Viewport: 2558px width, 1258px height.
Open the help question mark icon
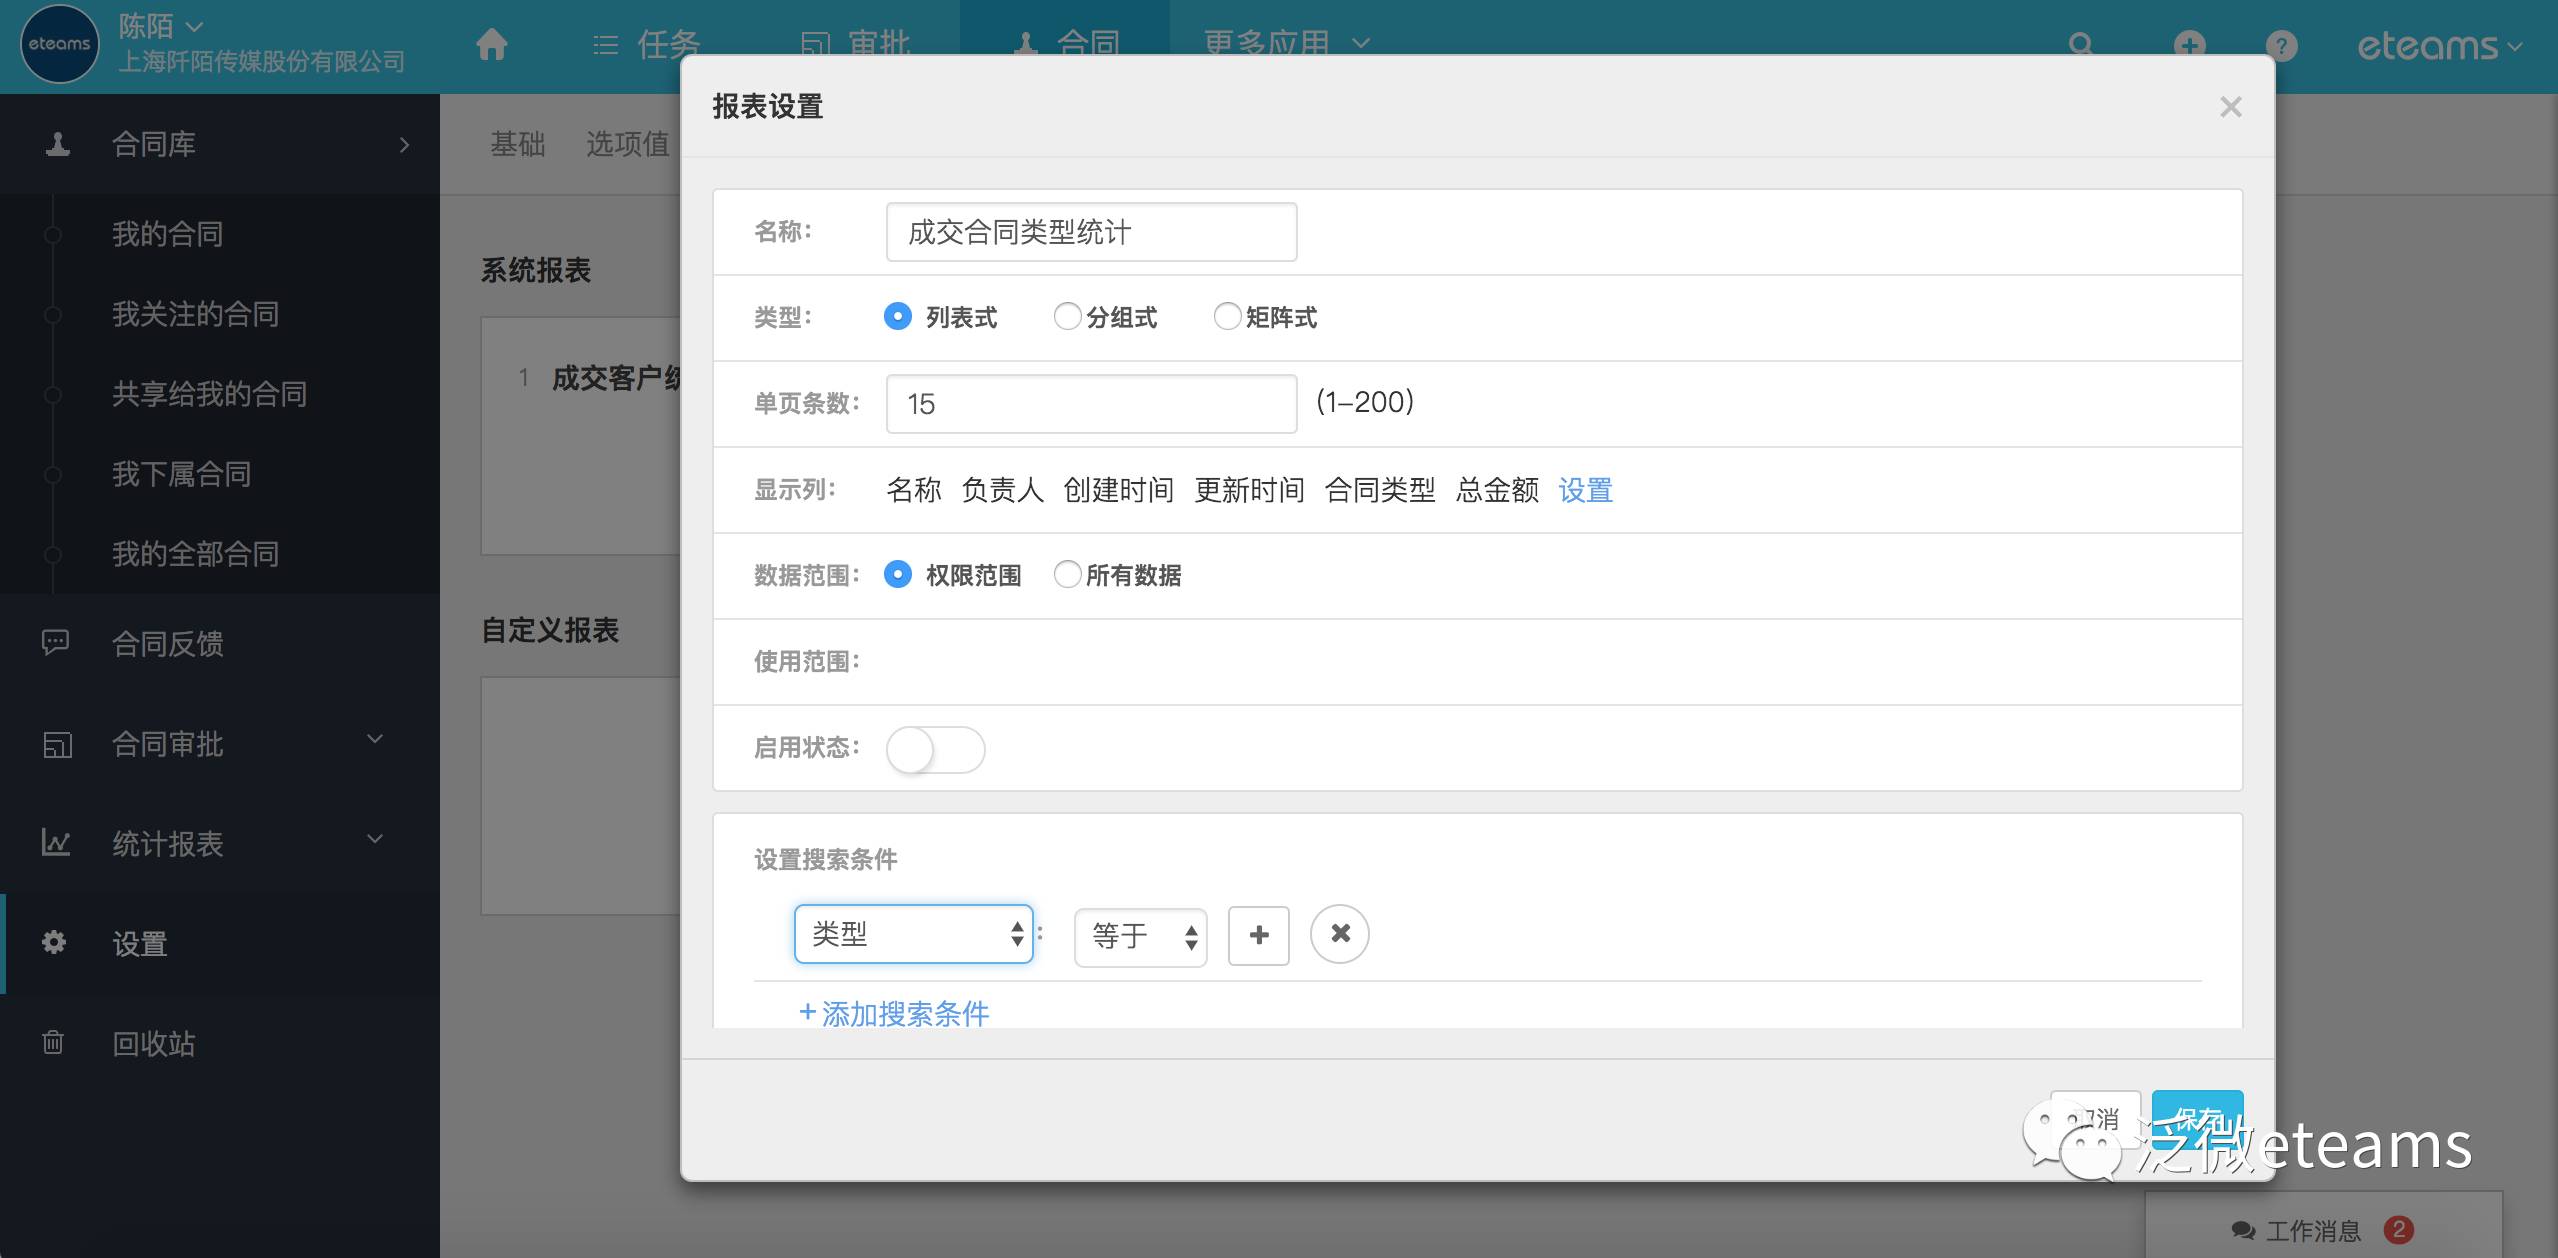point(2281,45)
